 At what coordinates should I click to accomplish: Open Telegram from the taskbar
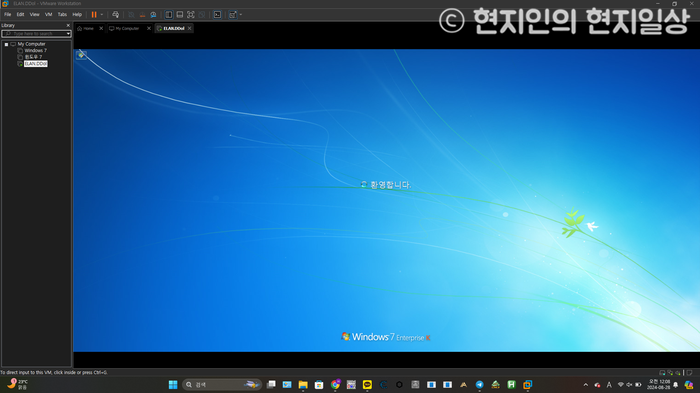click(479, 385)
